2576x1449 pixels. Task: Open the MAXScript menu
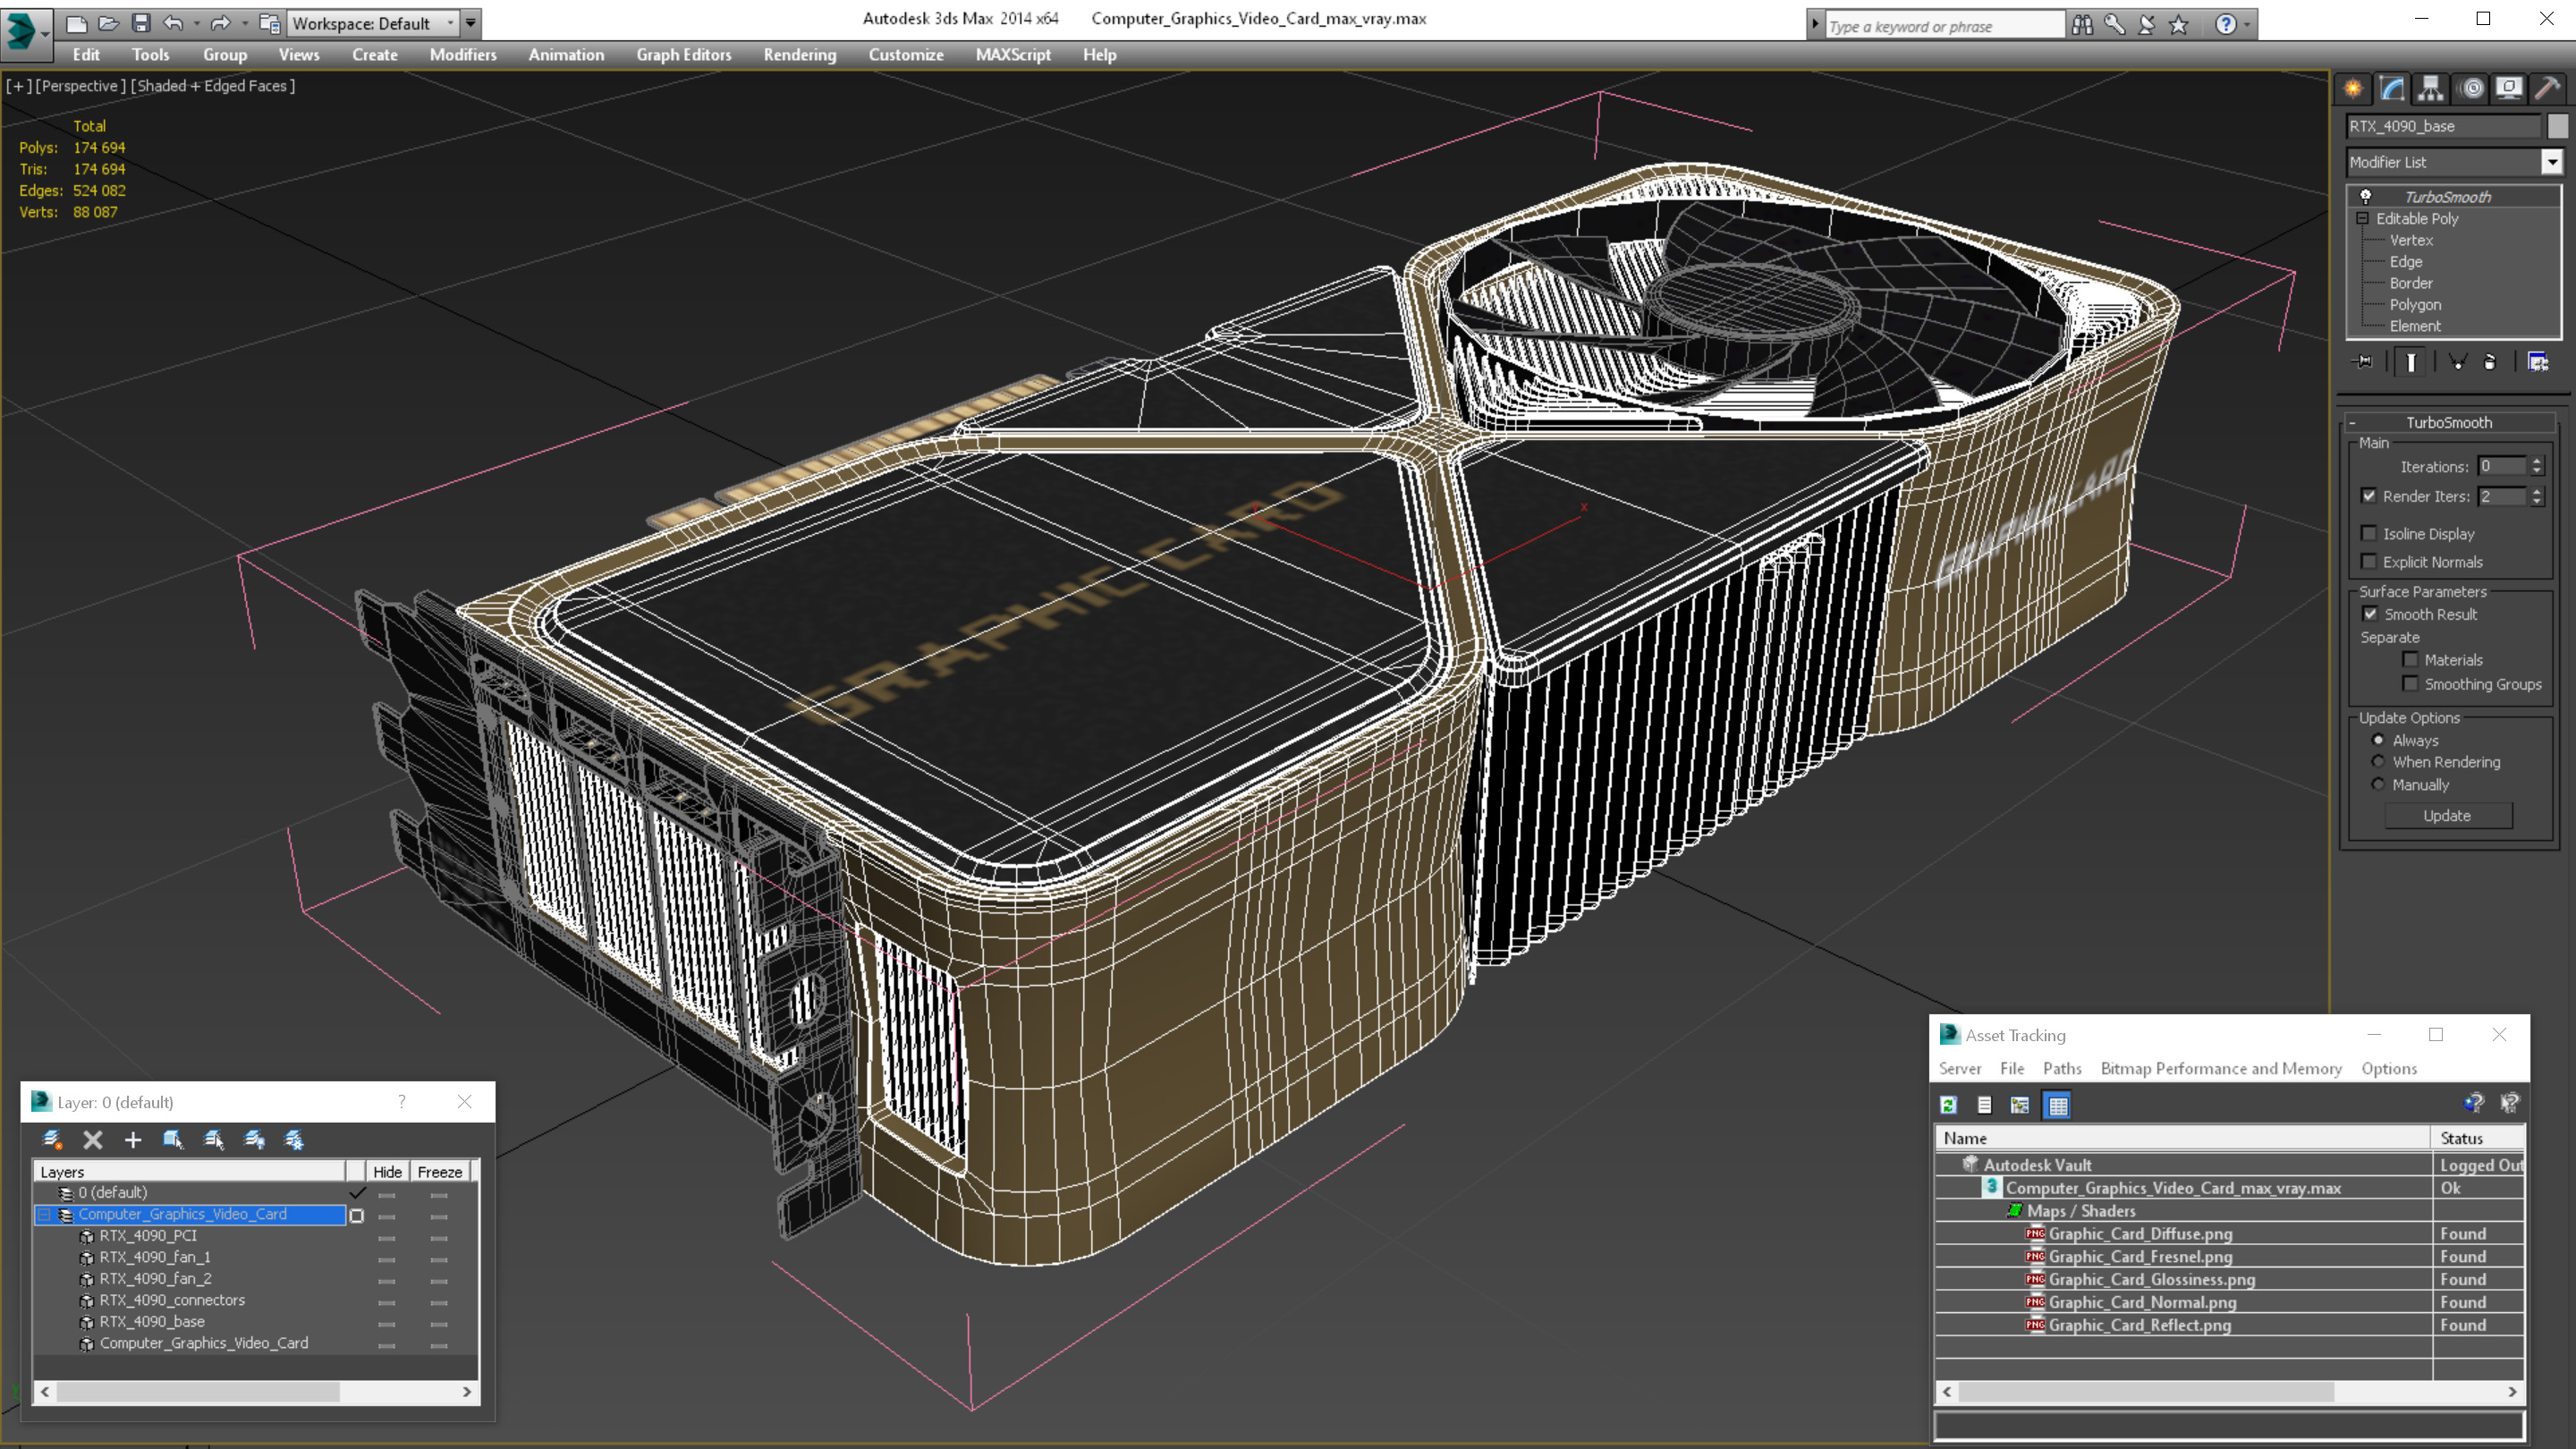coord(1013,55)
